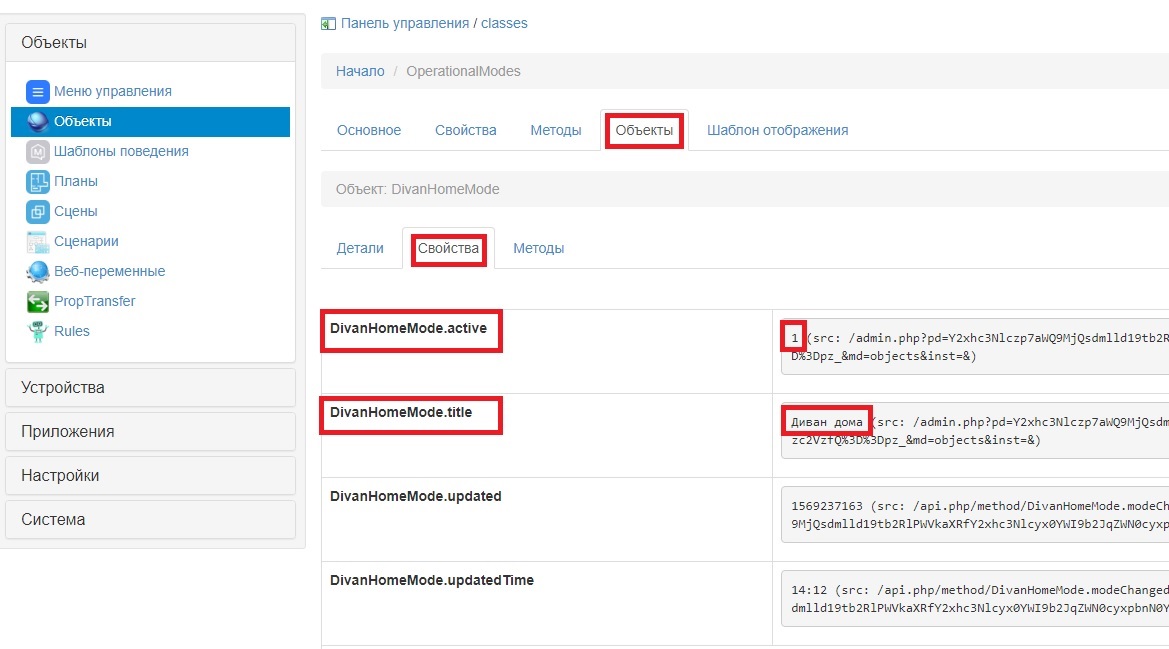Image resolution: width=1169 pixels, height=649 pixels.
Task: Open the Сценарии link
Action: tap(86, 241)
